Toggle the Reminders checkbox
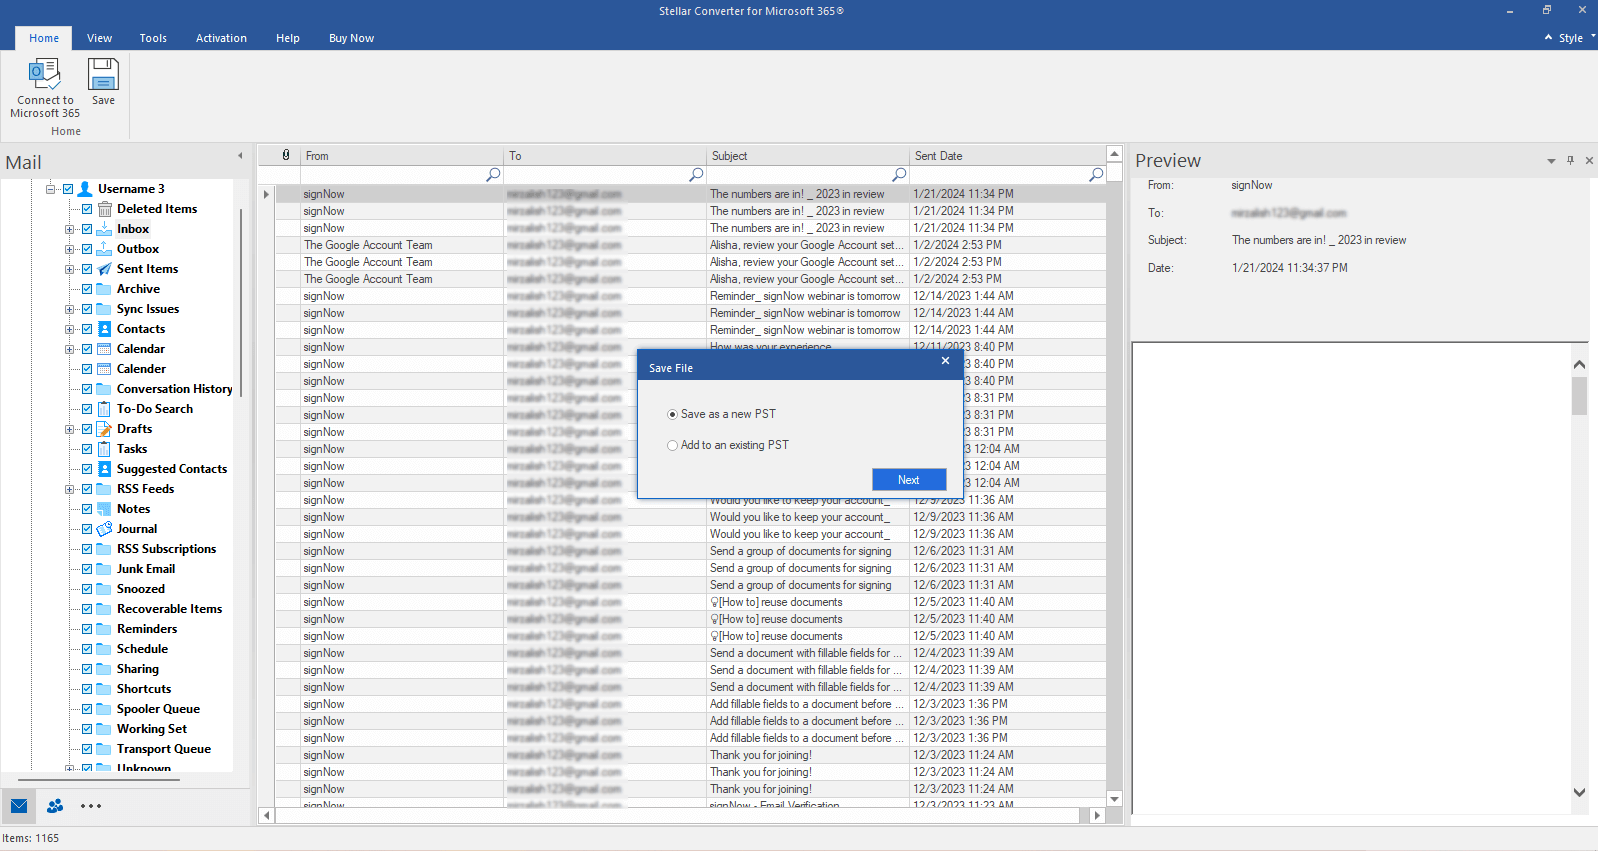This screenshot has width=1598, height=851. point(87,629)
